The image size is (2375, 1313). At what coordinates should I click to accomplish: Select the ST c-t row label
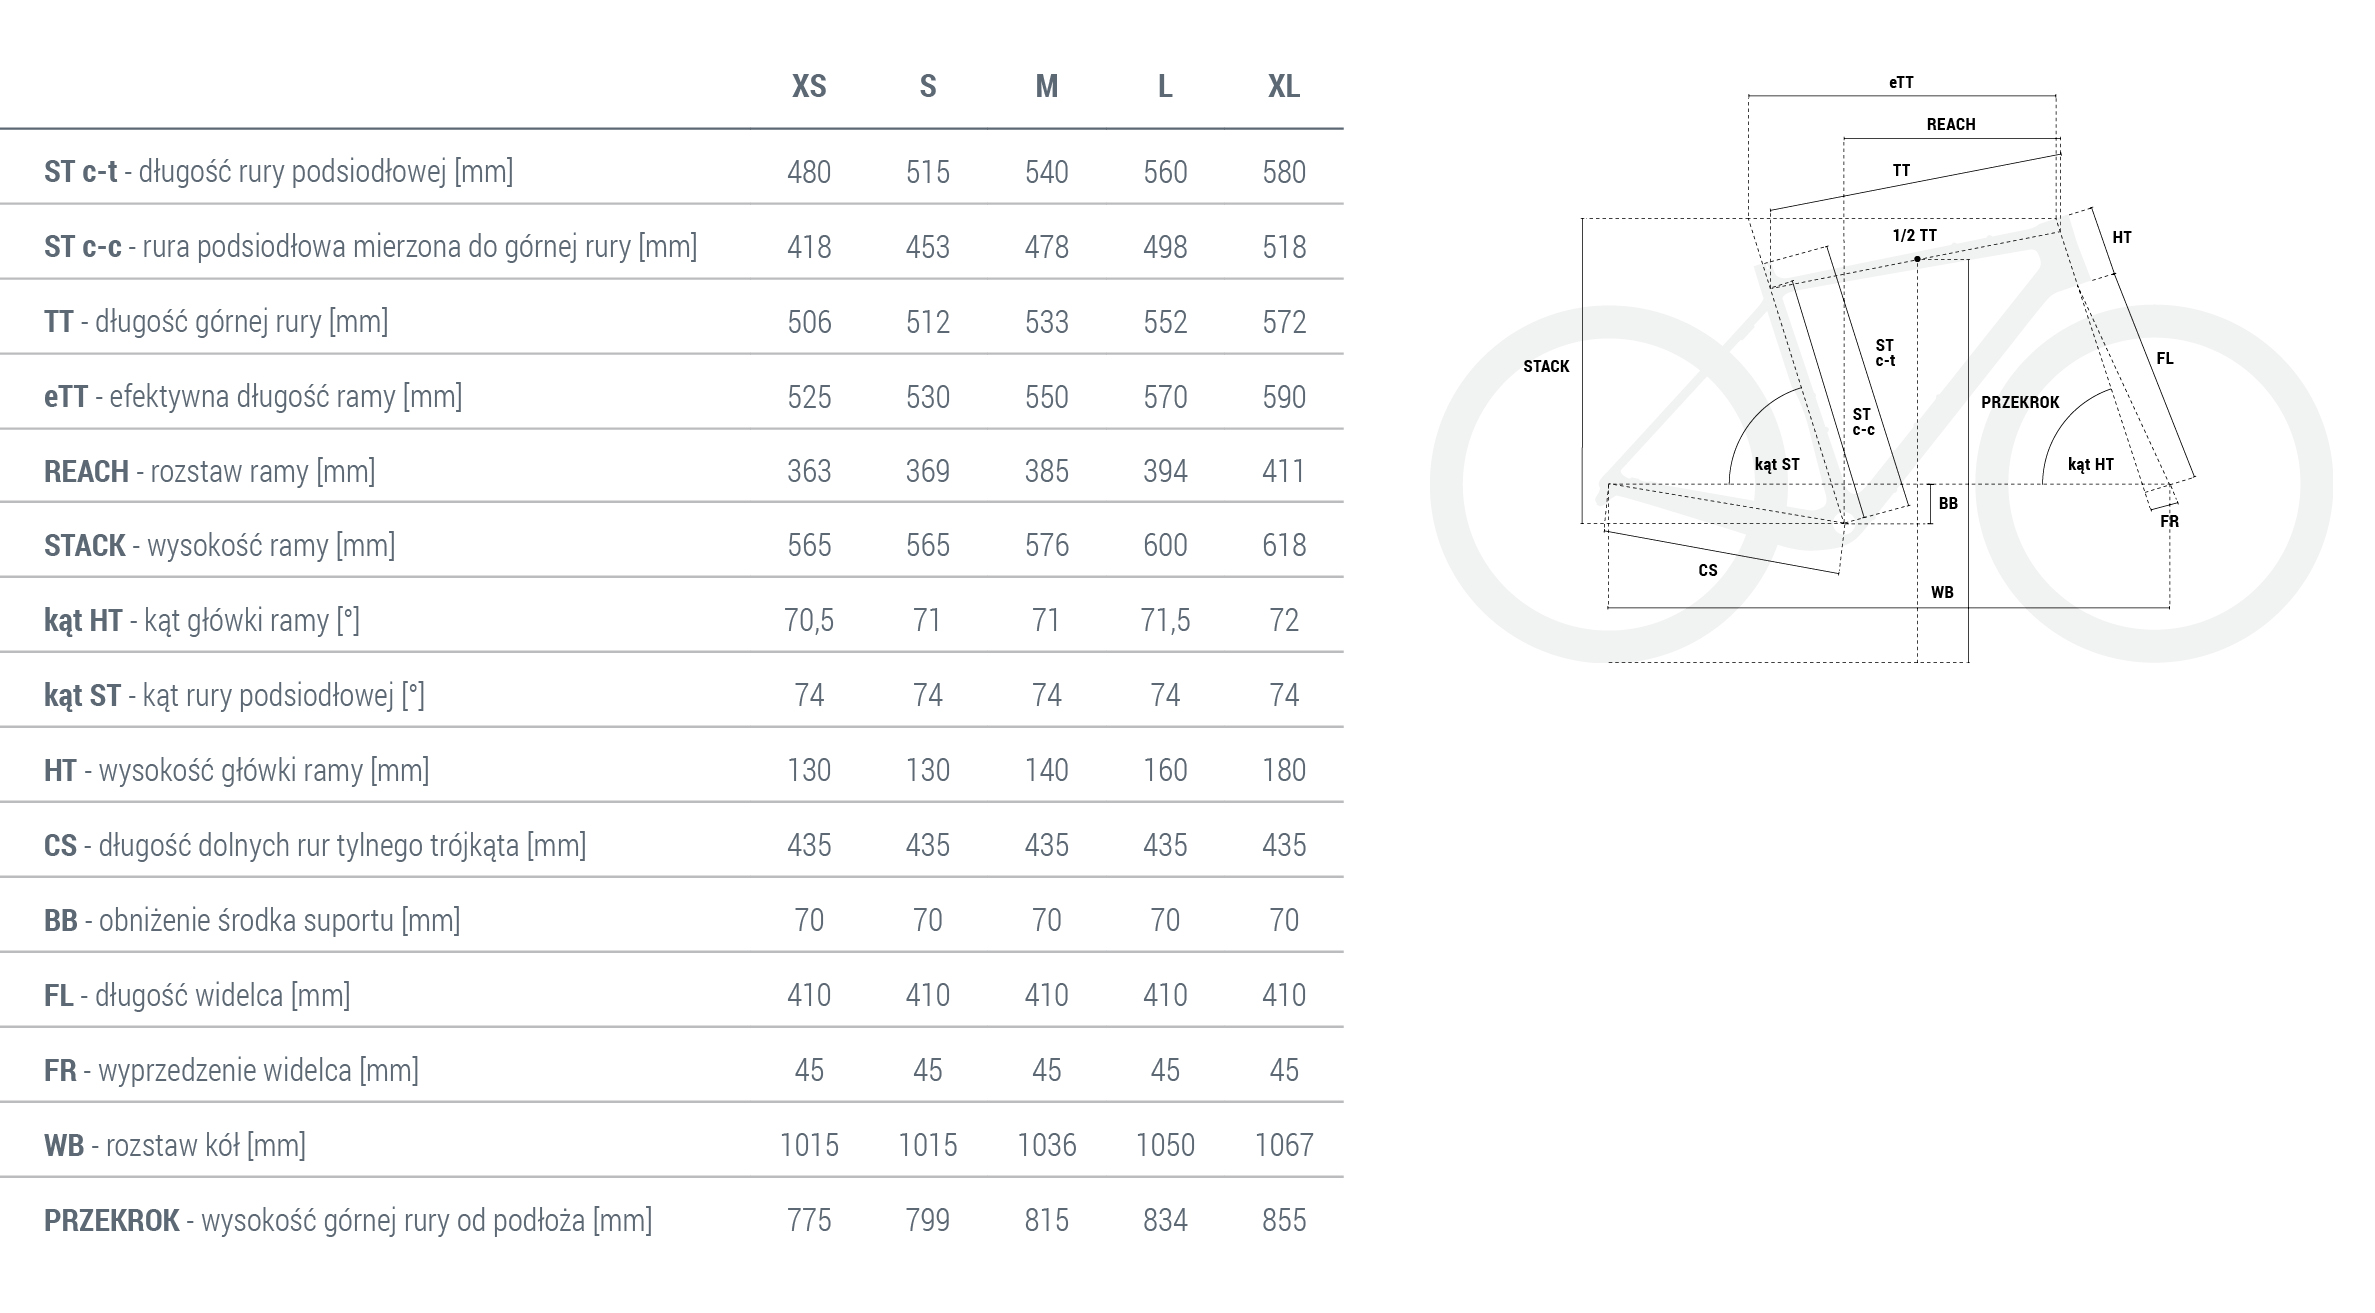[x=278, y=172]
